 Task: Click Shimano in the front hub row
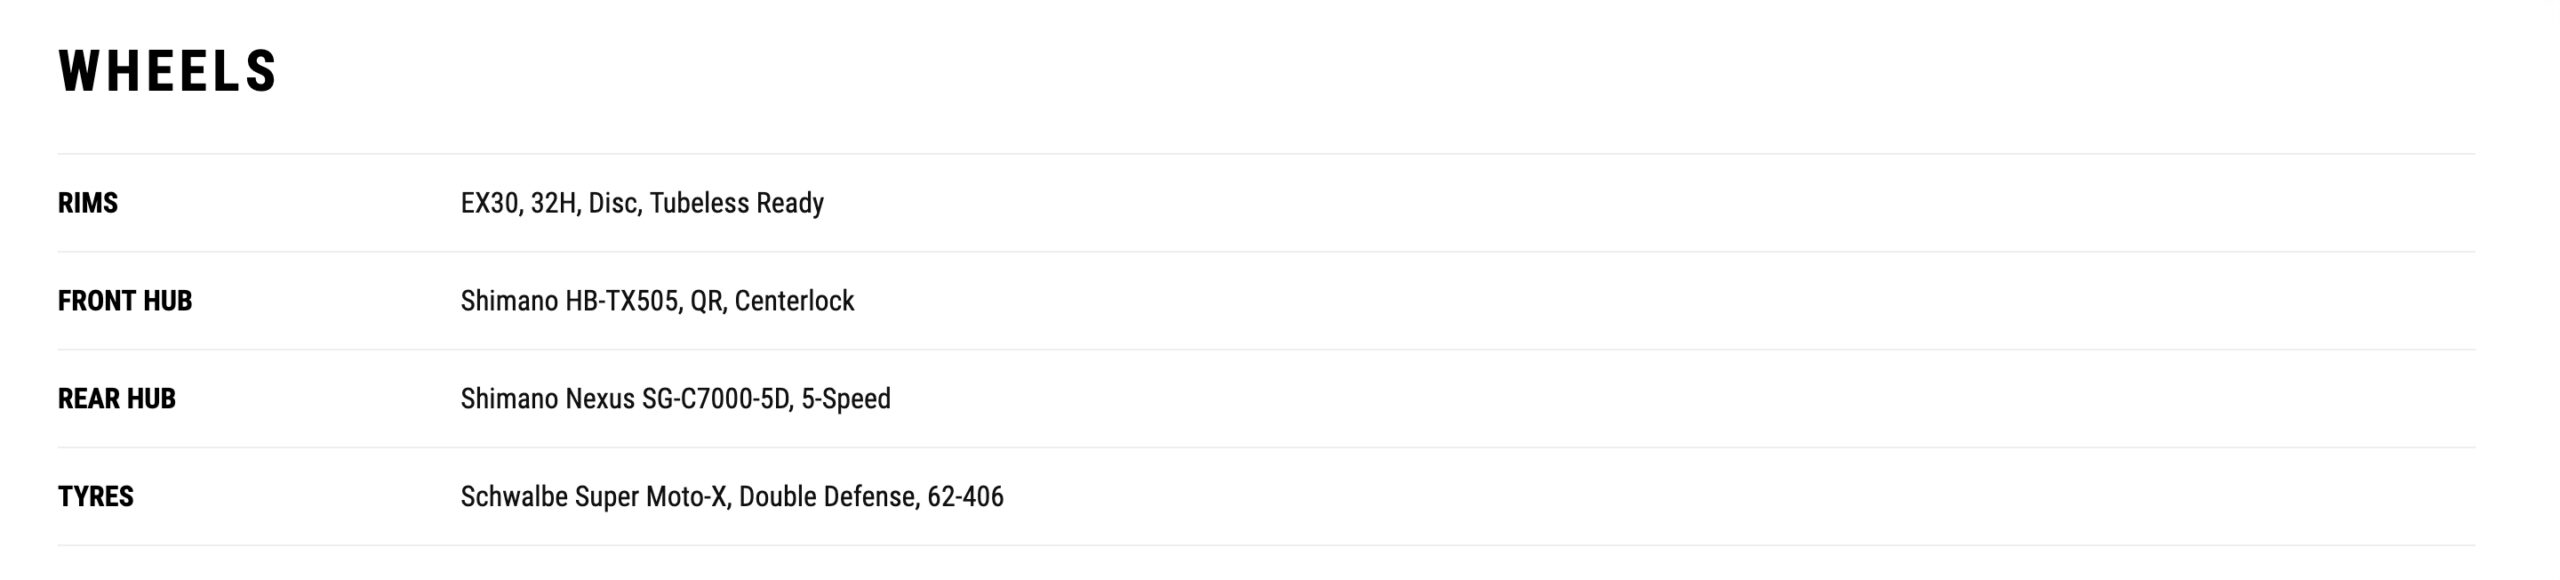point(509,301)
